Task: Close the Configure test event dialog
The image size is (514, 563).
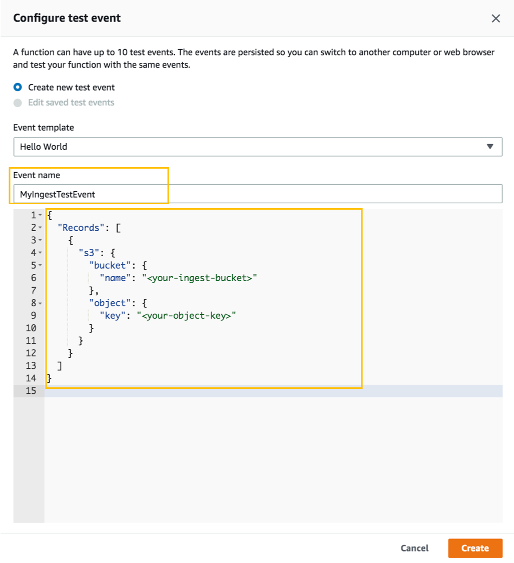Action: (x=496, y=18)
